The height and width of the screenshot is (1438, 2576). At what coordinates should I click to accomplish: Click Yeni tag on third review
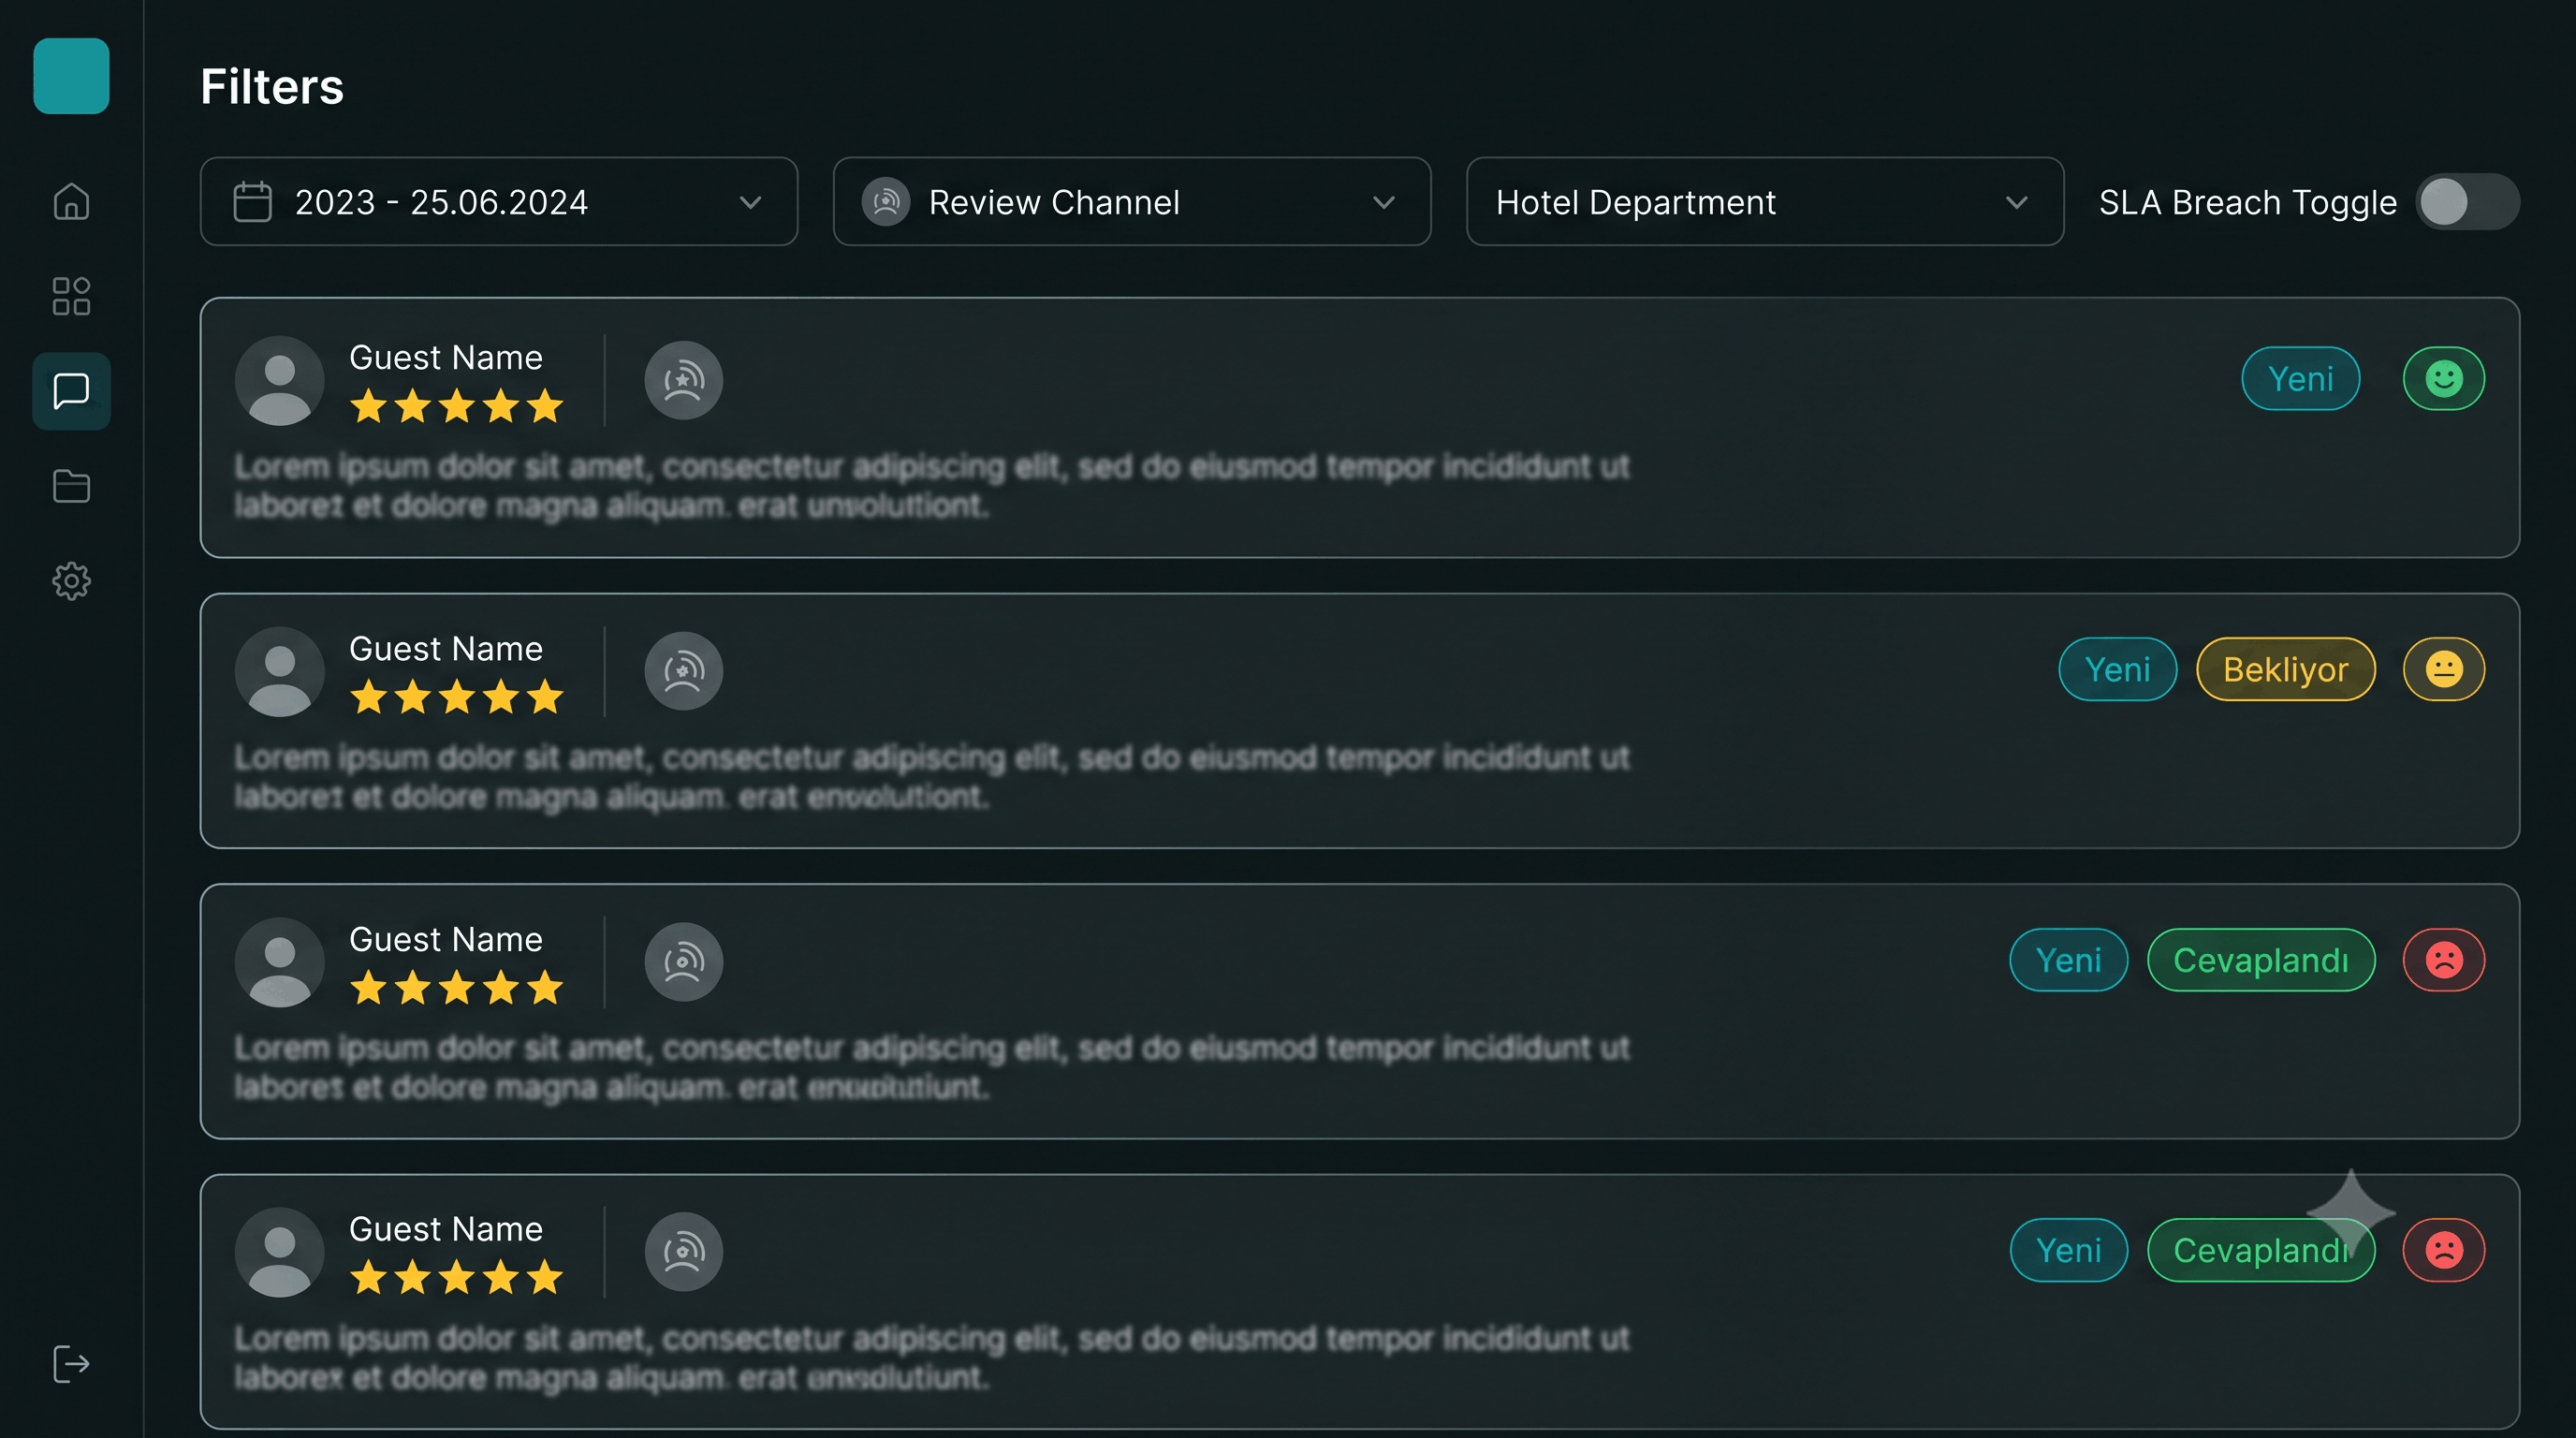[x=2069, y=960]
